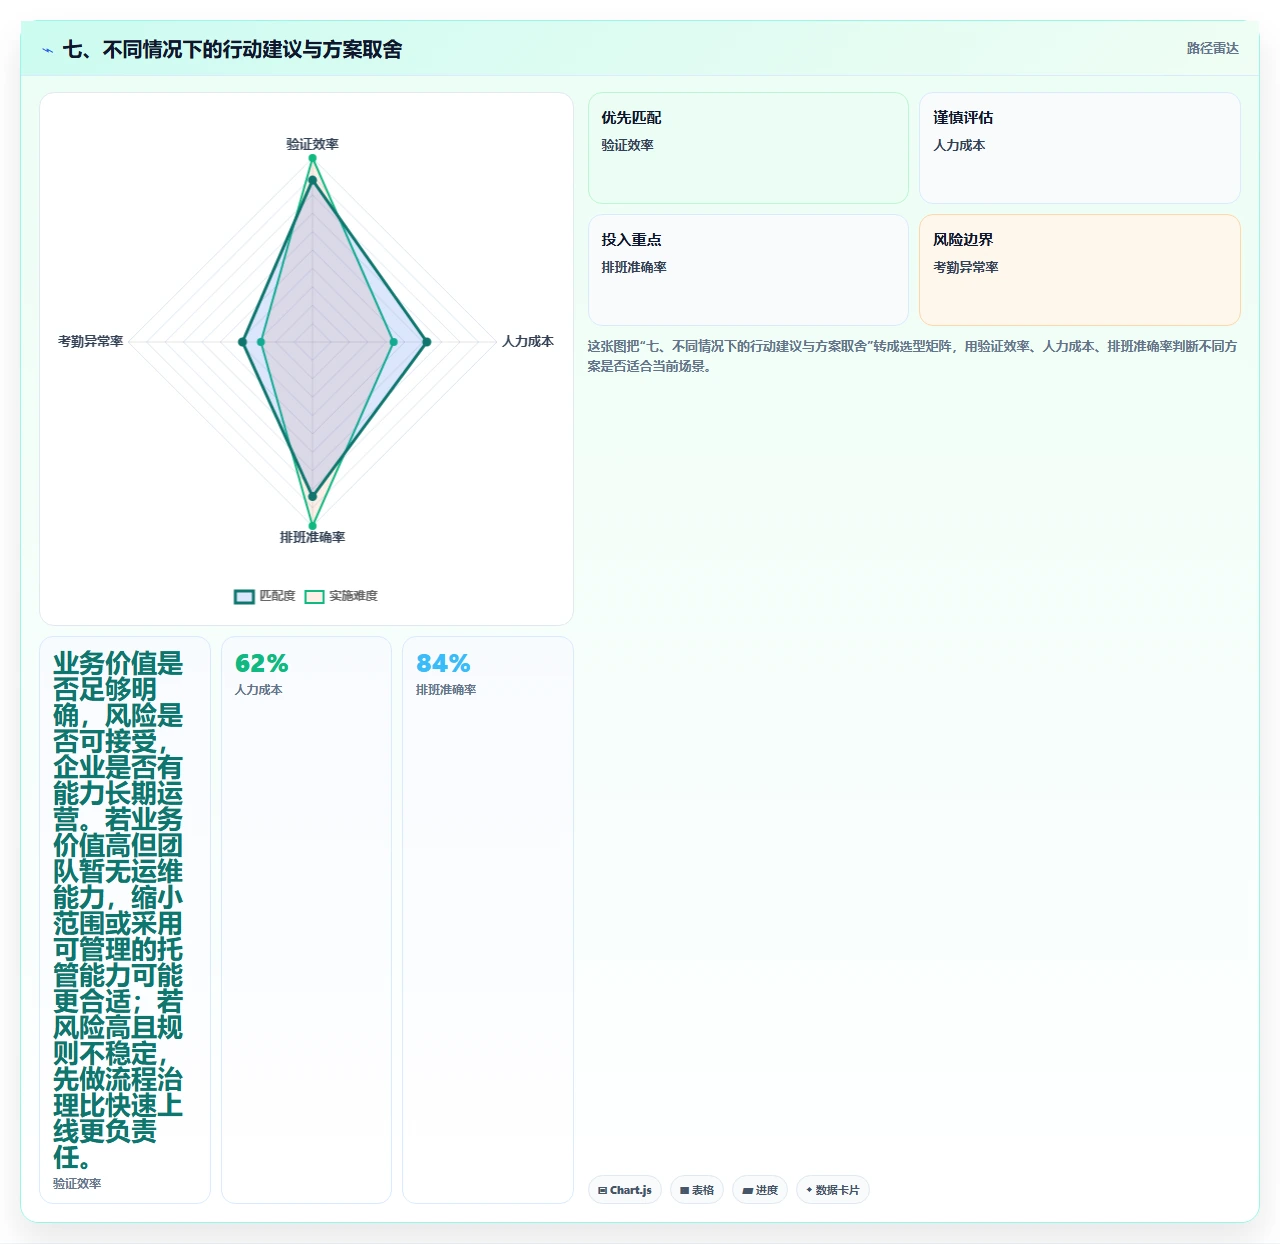The width and height of the screenshot is (1280, 1244).
Task: Open the 投入重点 card
Action: (x=748, y=270)
